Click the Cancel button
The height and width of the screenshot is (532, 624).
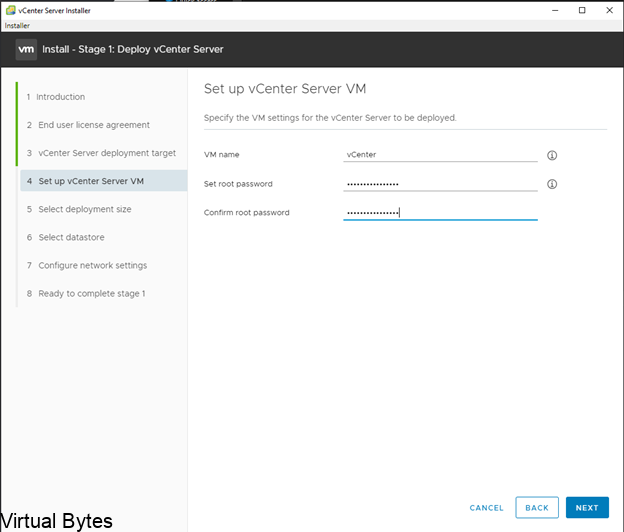pyautogui.click(x=486, y=508)
